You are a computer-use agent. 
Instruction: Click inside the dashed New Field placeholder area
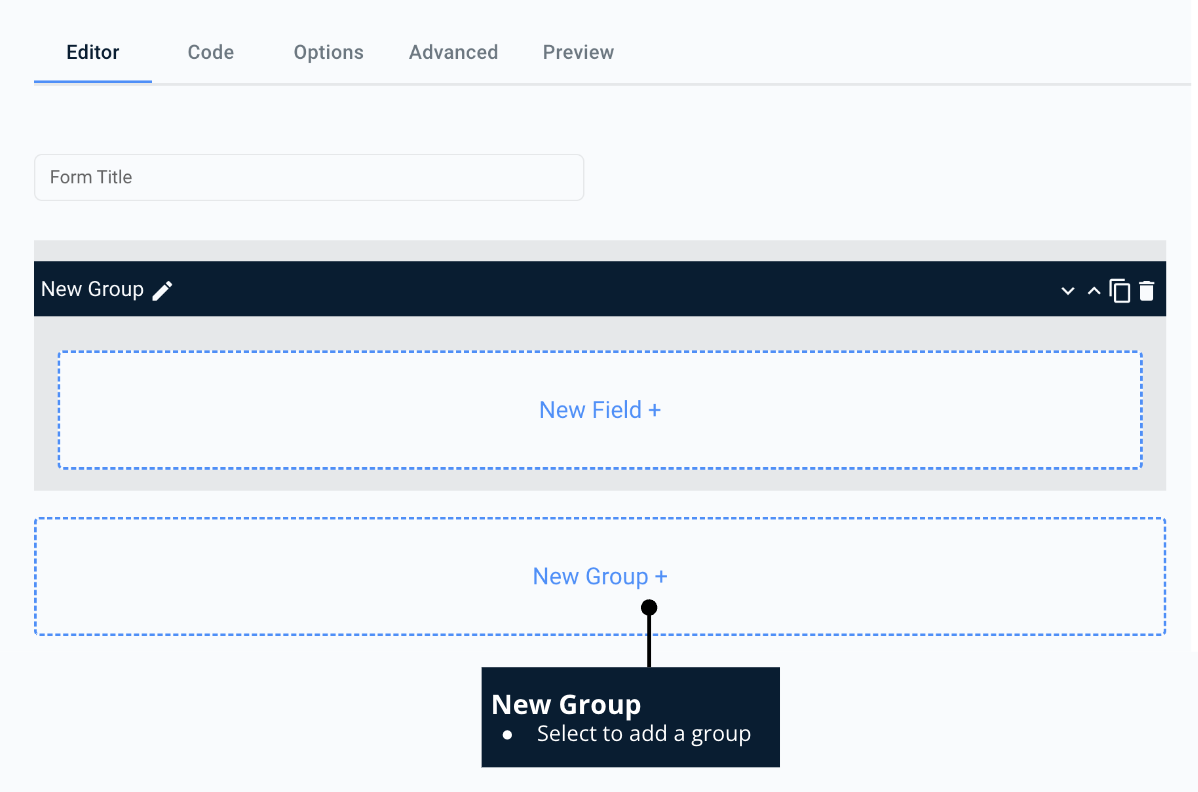pos(600,409)
